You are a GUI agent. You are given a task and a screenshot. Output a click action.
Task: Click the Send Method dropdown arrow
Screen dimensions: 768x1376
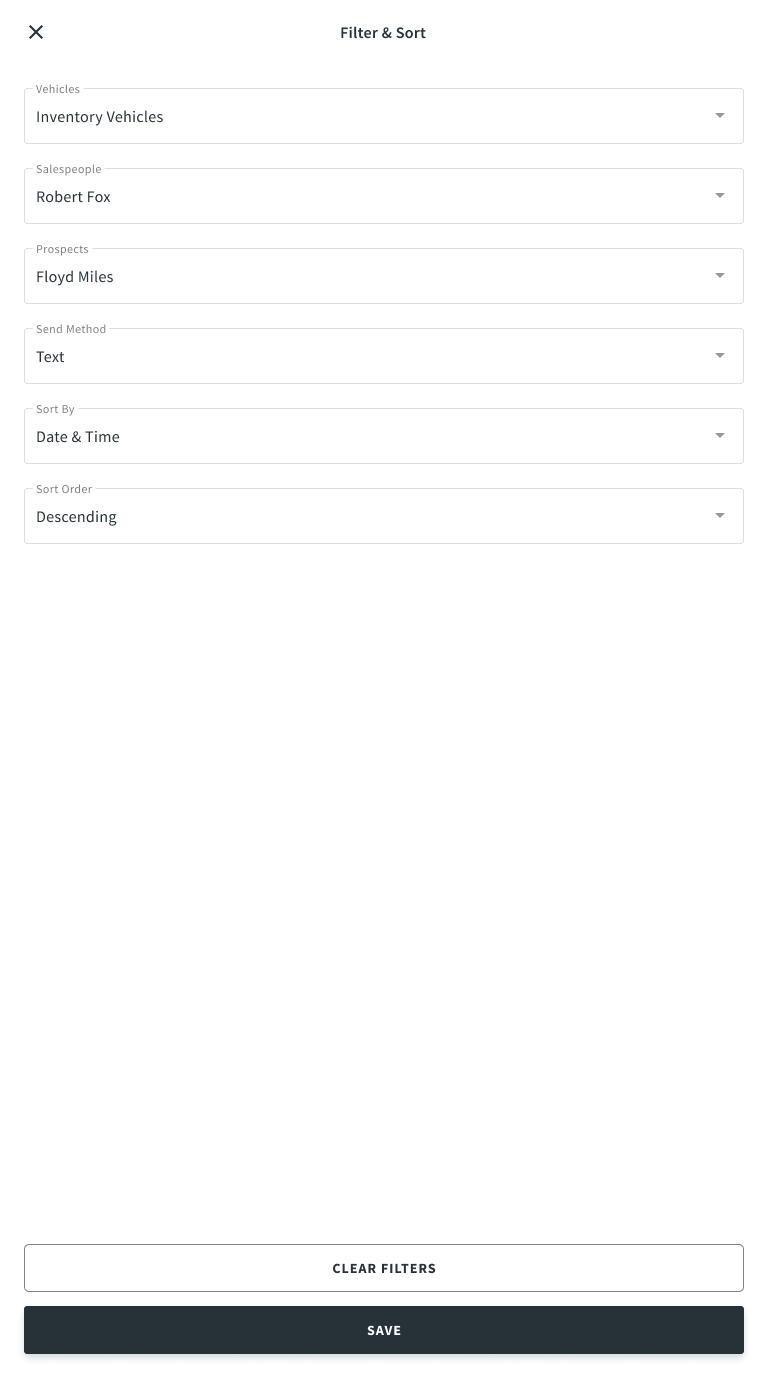[x=719, y=356]
